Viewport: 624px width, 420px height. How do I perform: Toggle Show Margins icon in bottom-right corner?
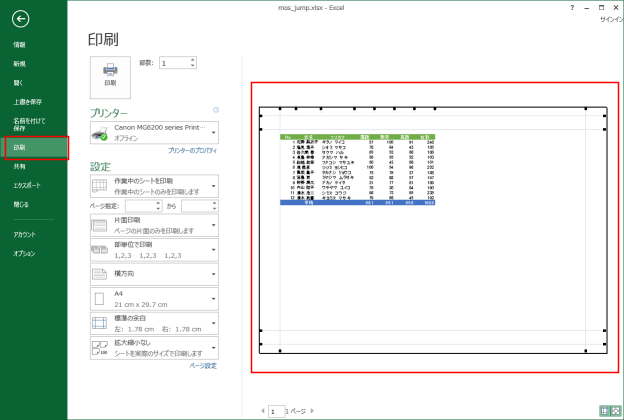604,411
